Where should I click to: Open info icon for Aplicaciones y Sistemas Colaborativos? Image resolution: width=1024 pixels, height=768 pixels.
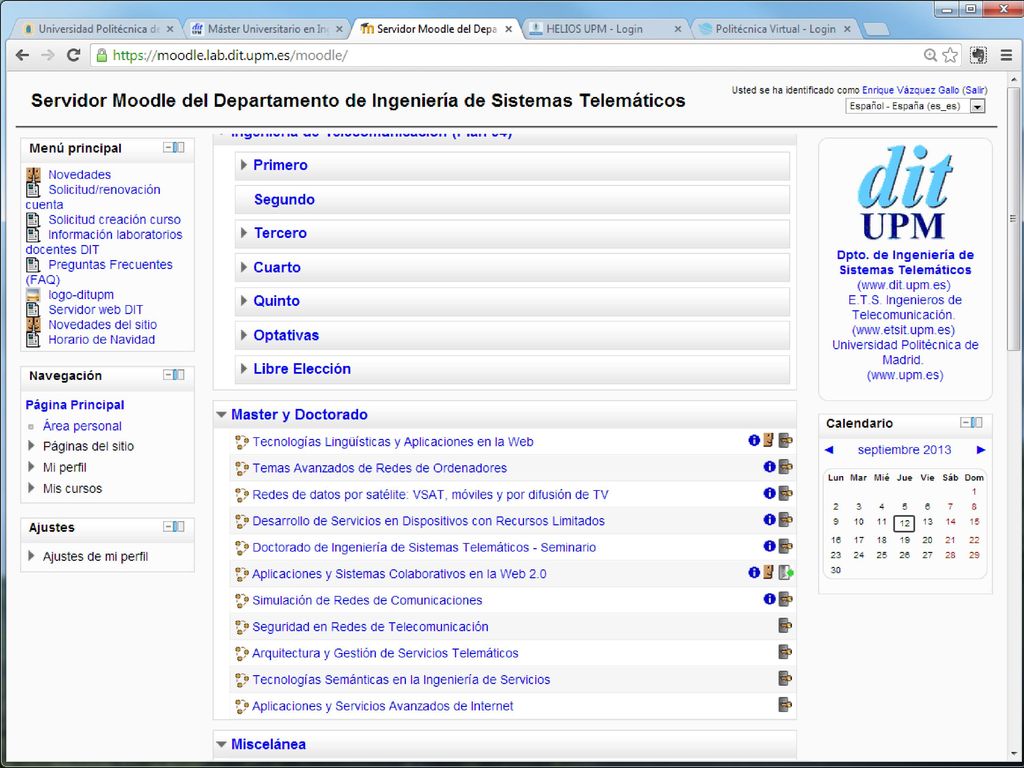pyautogui.click(x=754, y=573)
